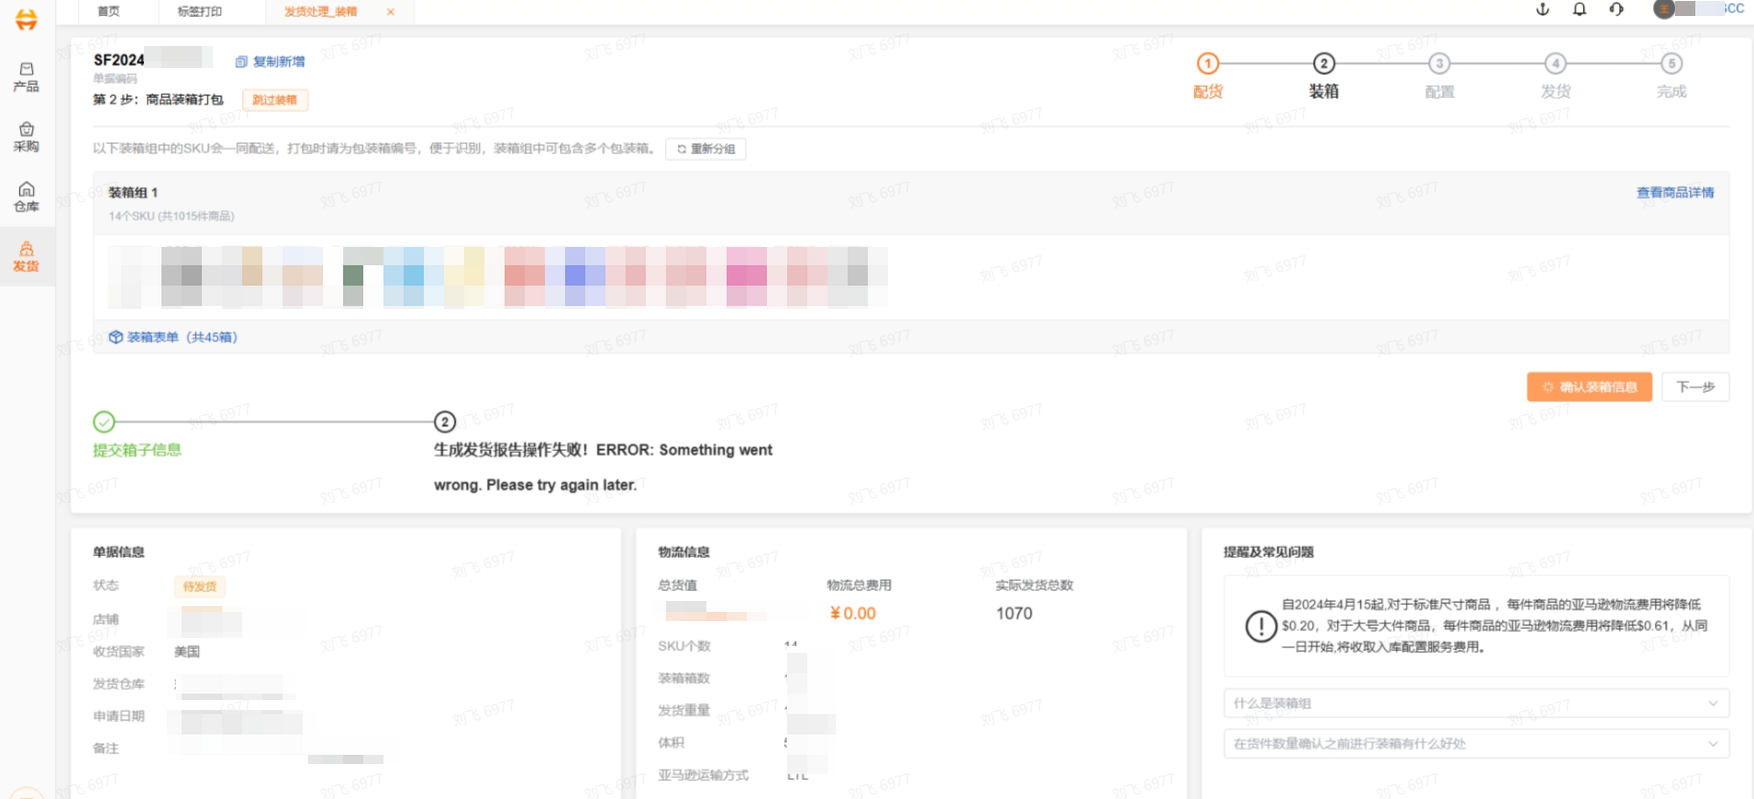Expand 在货件数量确认之前进行装箱有什么好处 question
The width and height of the screenshot is (1754, 799).
click(1475, 744)
